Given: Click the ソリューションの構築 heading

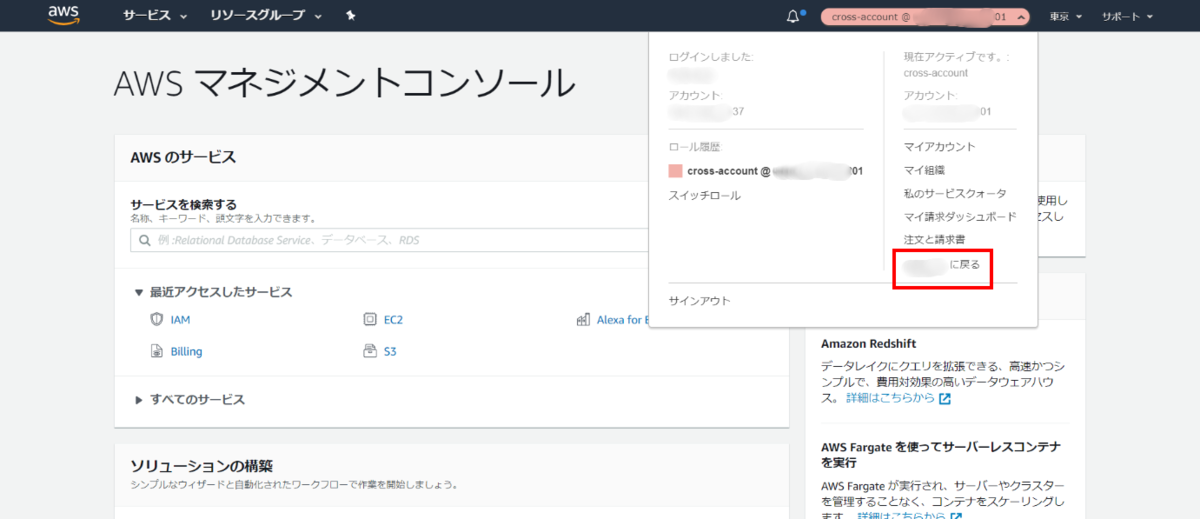Looking at the screenshot, I should tap(202, 466).
